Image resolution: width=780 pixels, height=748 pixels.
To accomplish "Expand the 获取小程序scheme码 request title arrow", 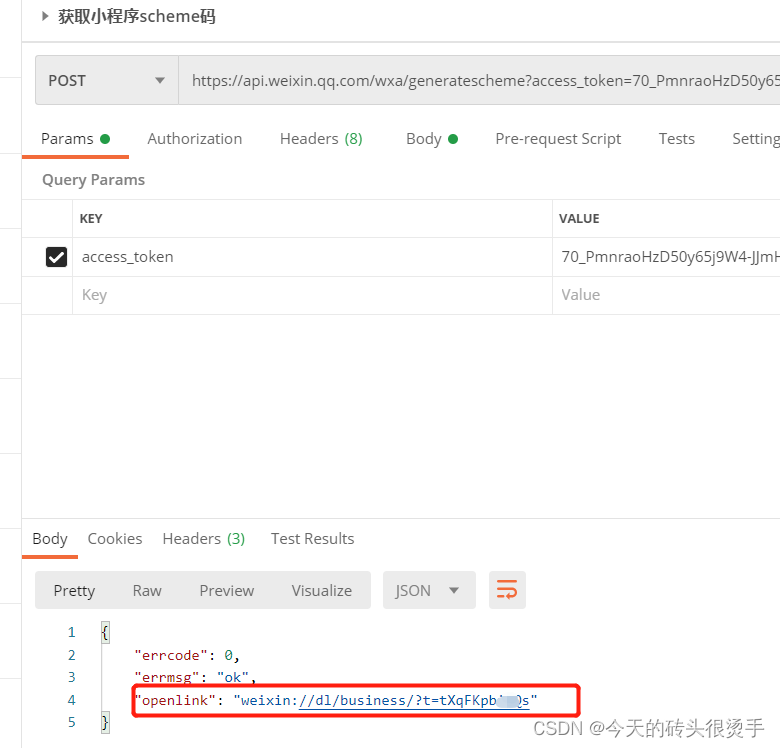I will [x=45, y=16].
